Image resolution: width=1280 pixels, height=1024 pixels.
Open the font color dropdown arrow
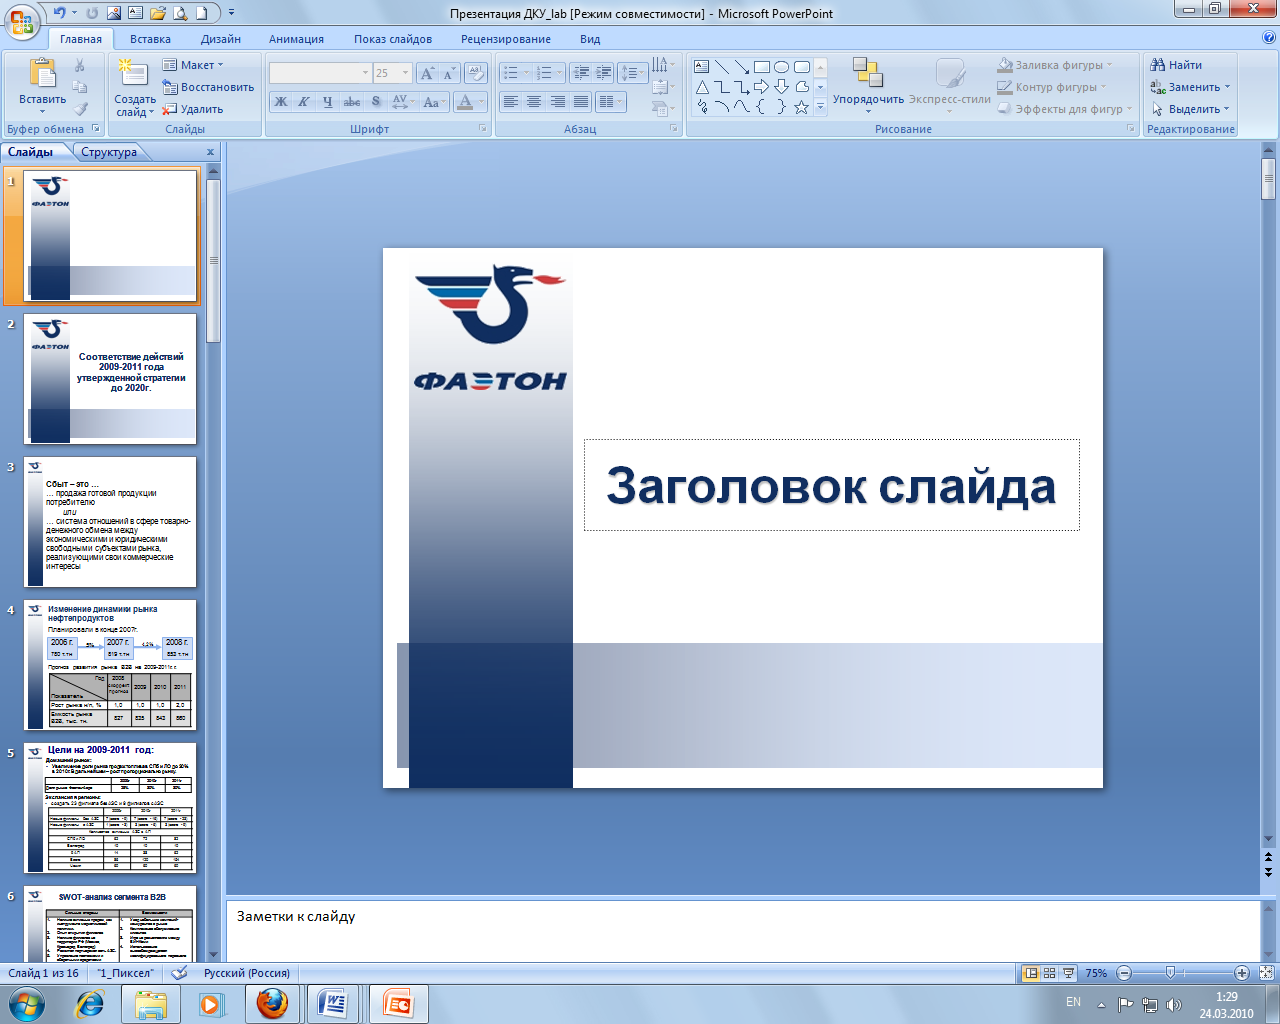[482, 102]
